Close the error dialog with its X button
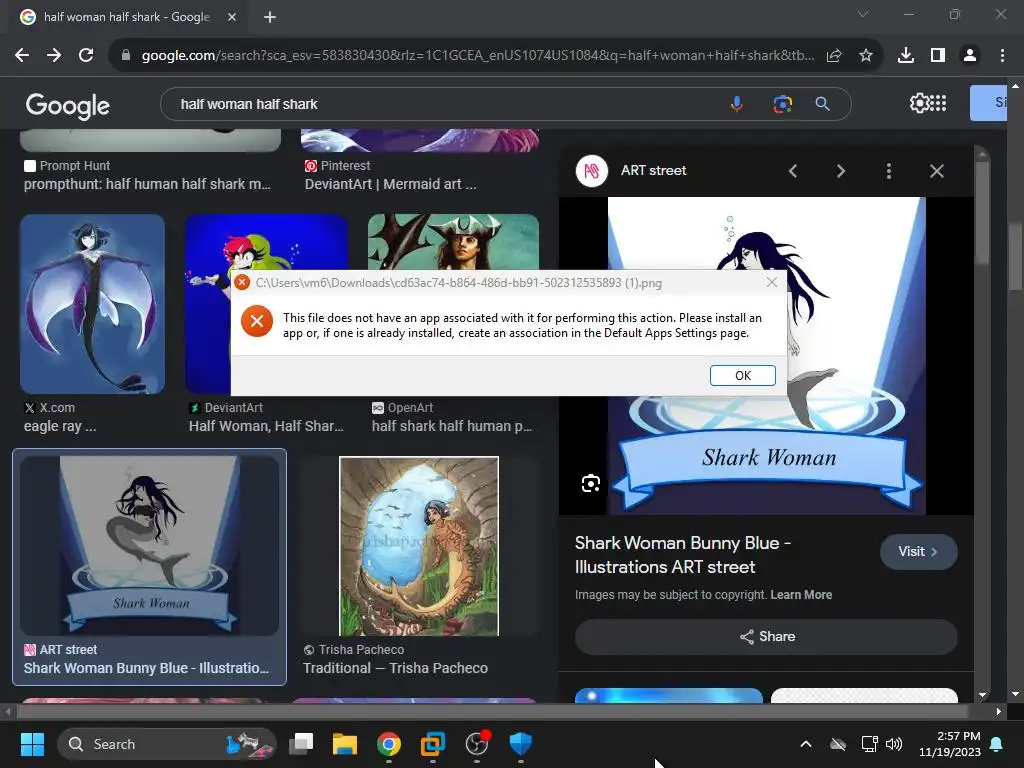This screenshot has height=768, width=1024. (772, 282)
